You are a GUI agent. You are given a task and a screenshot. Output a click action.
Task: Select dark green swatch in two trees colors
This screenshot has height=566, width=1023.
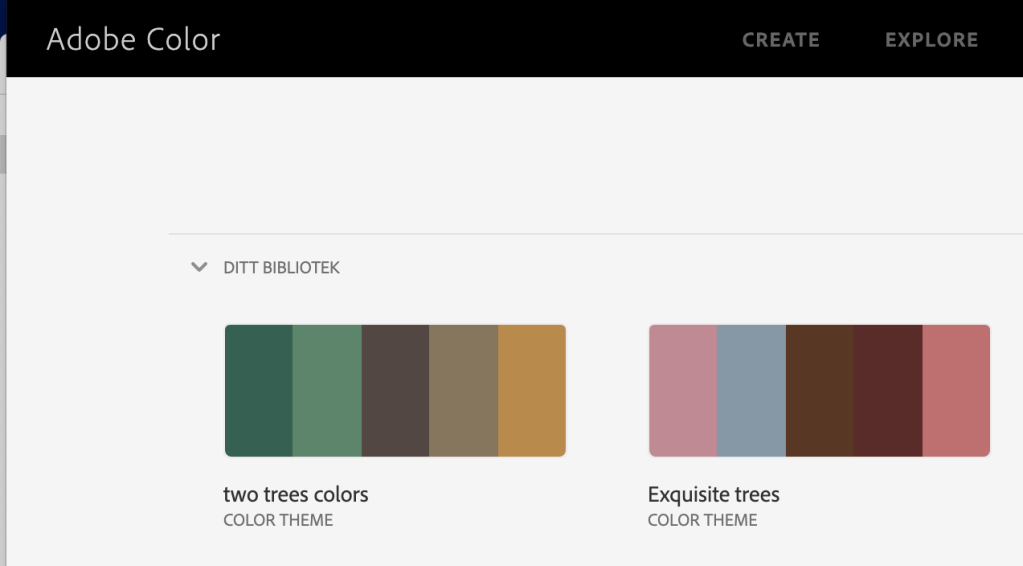[x=259, y=390]
